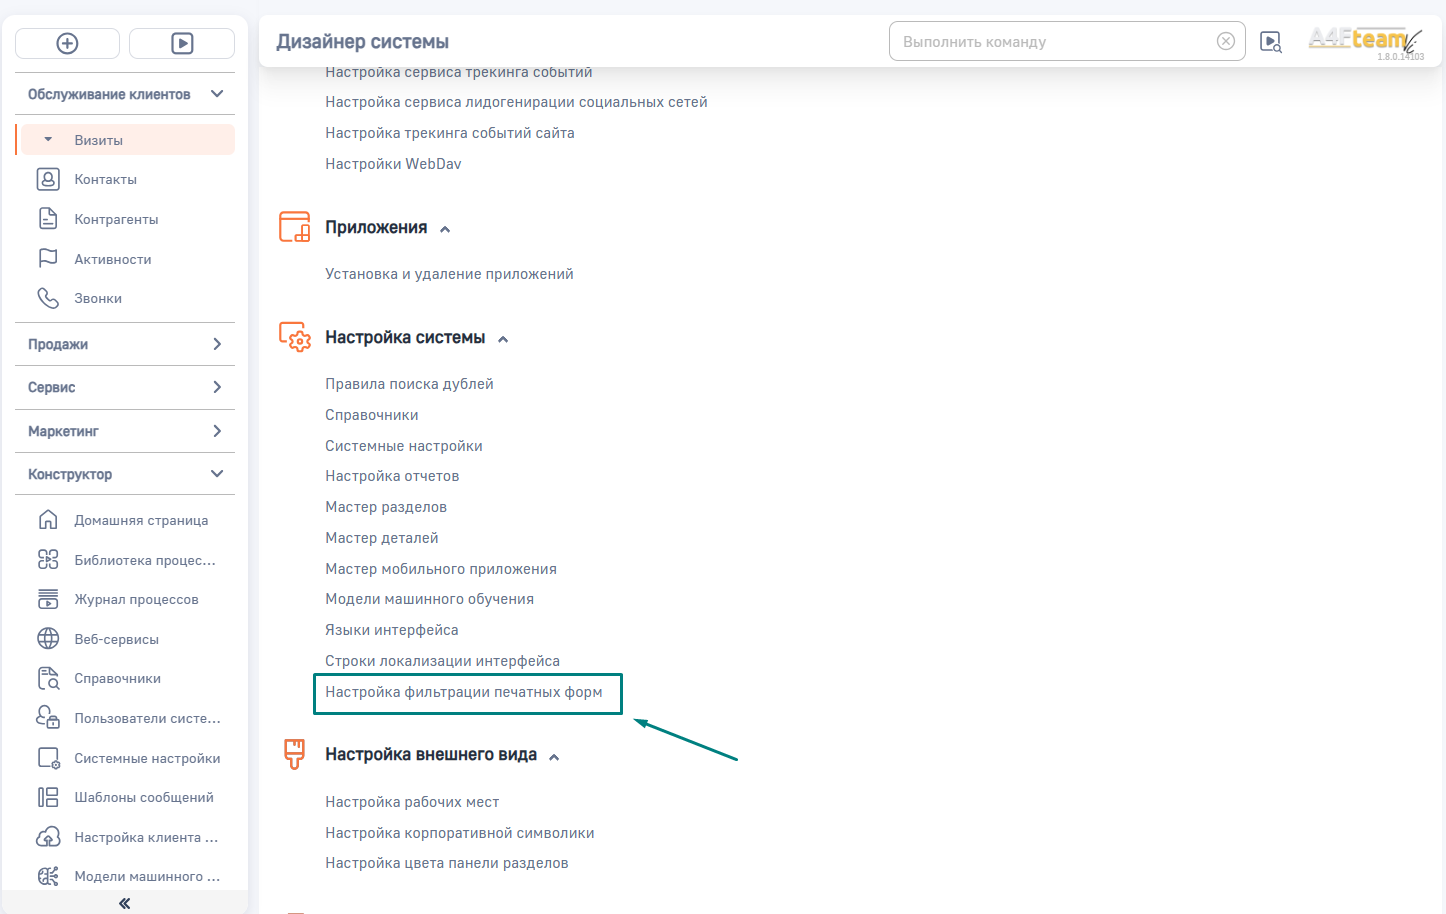Viewport: 1446px width, 914px height.
Task: Click the plus icon button in sidebar
Action: pyautogui.click(x=67, y=43)
